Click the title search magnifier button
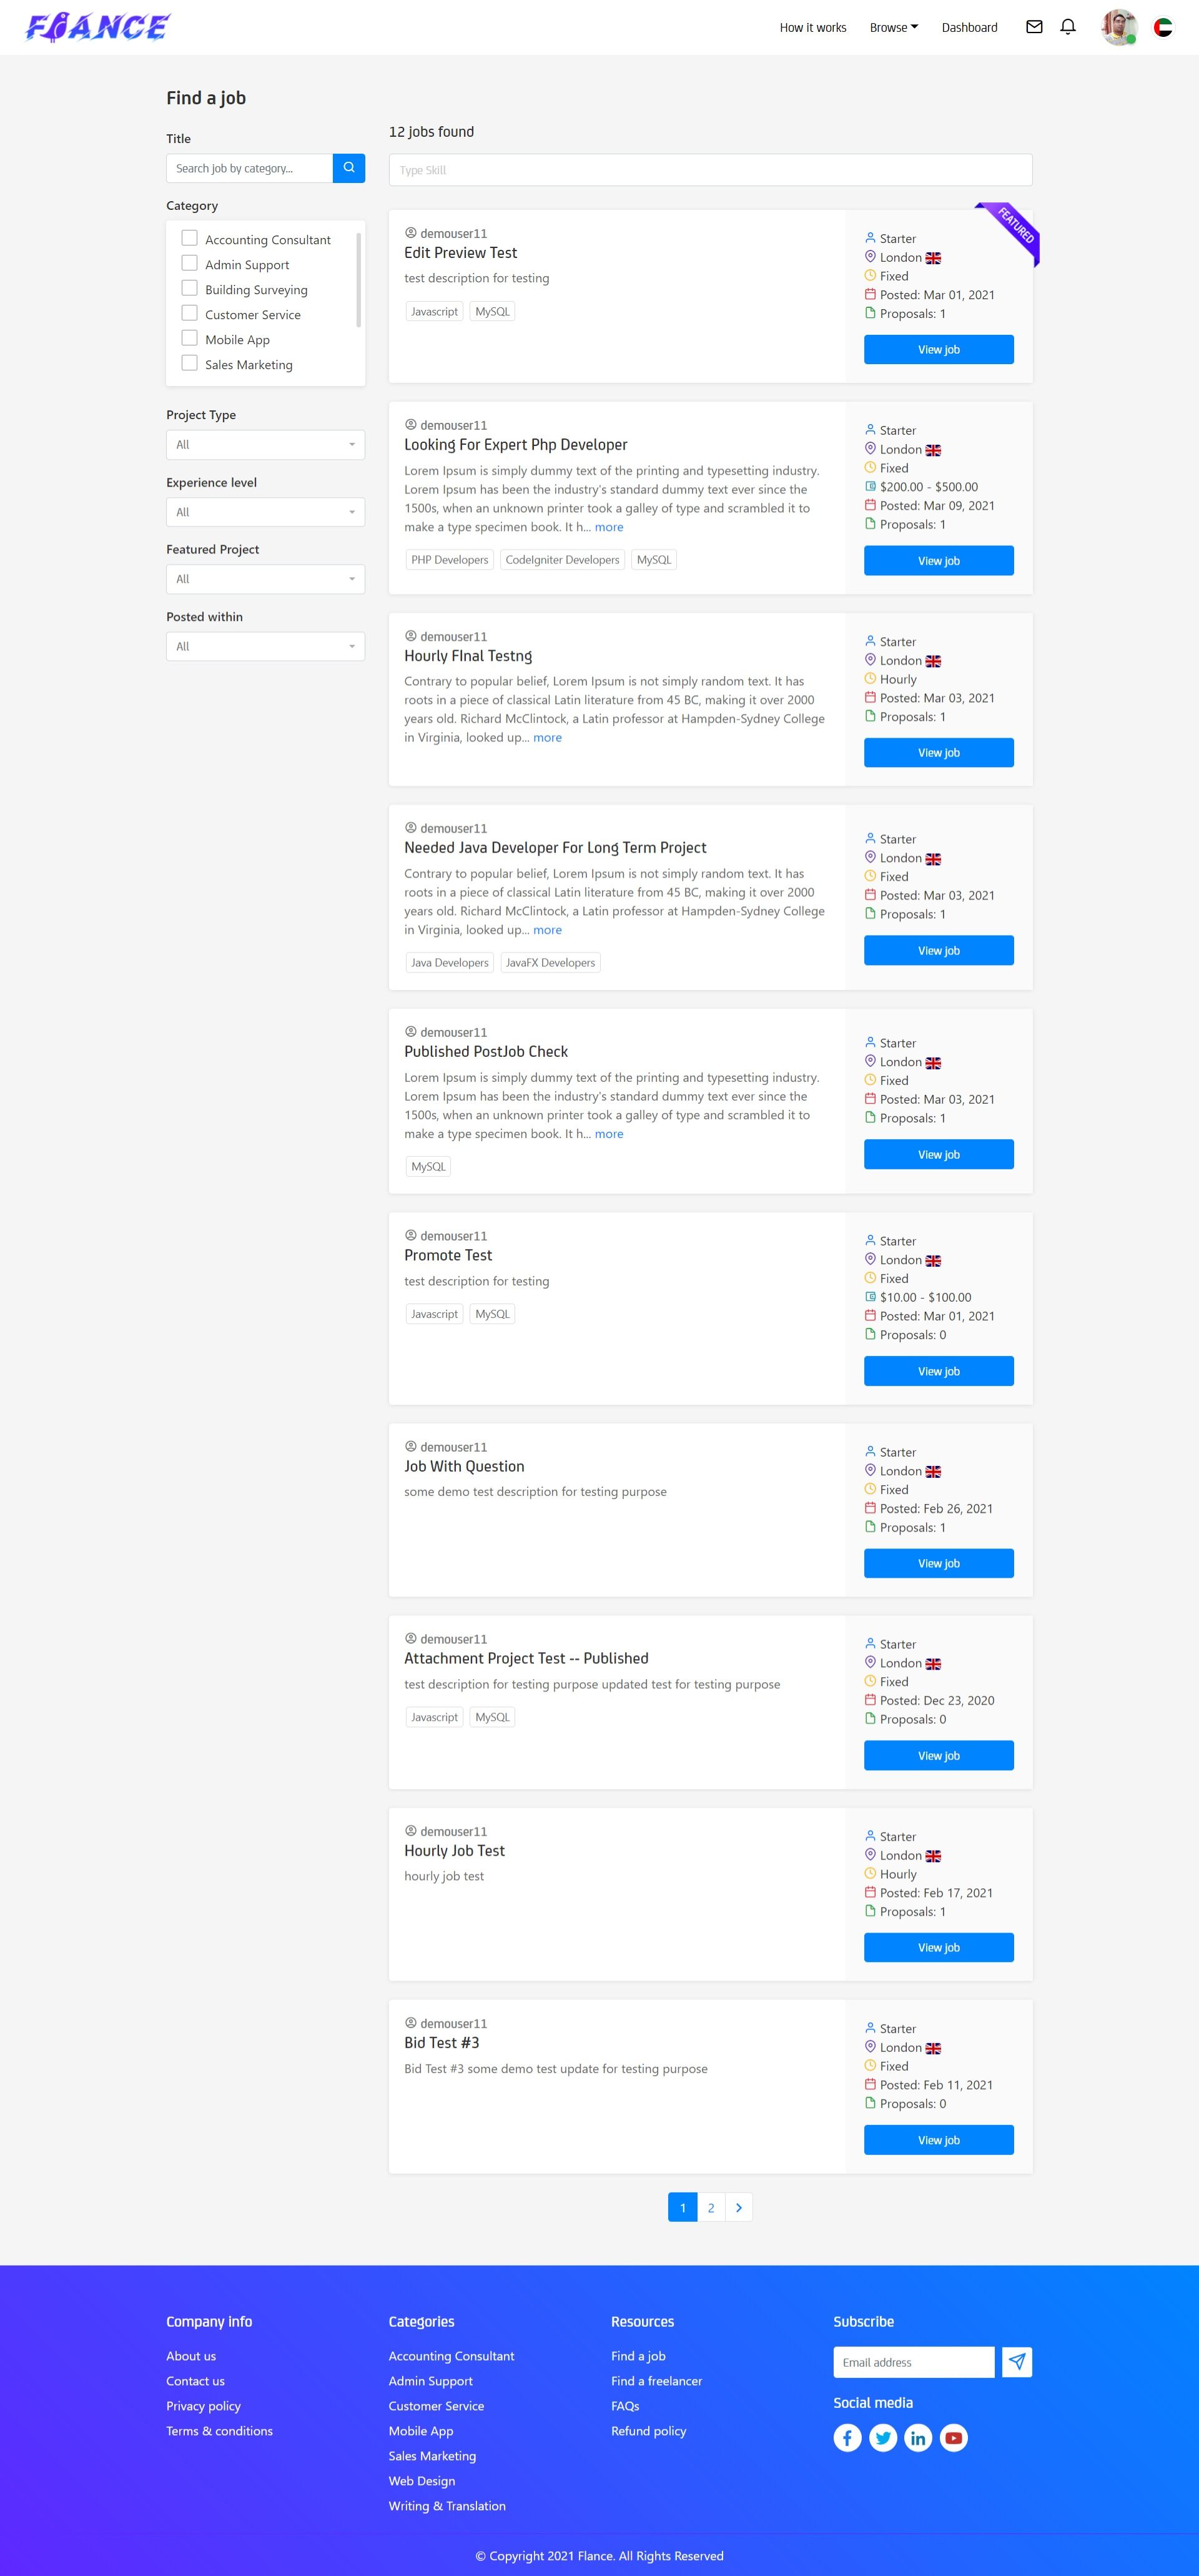 click(349, 168)
